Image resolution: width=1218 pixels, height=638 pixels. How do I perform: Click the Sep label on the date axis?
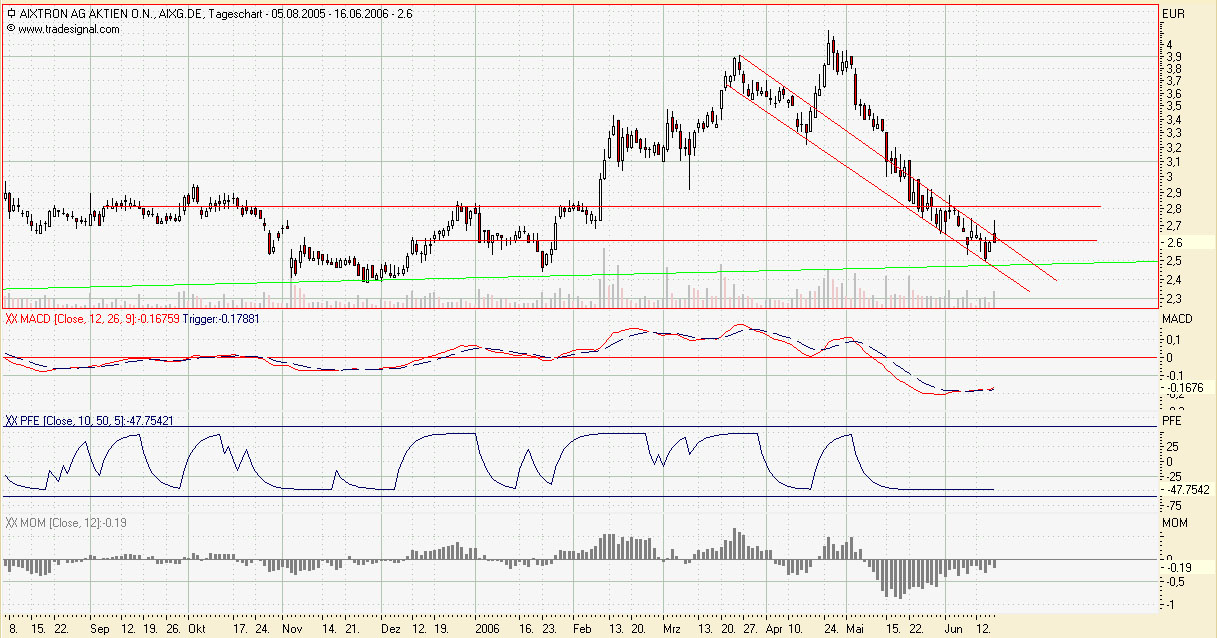click(x=100, y=630)
